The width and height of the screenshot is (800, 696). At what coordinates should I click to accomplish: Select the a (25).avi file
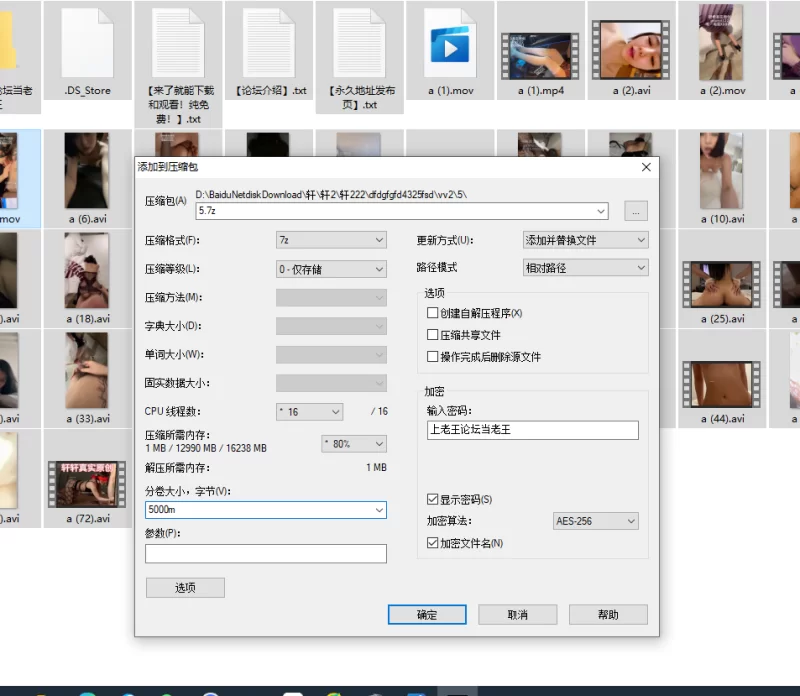(722, 279)
